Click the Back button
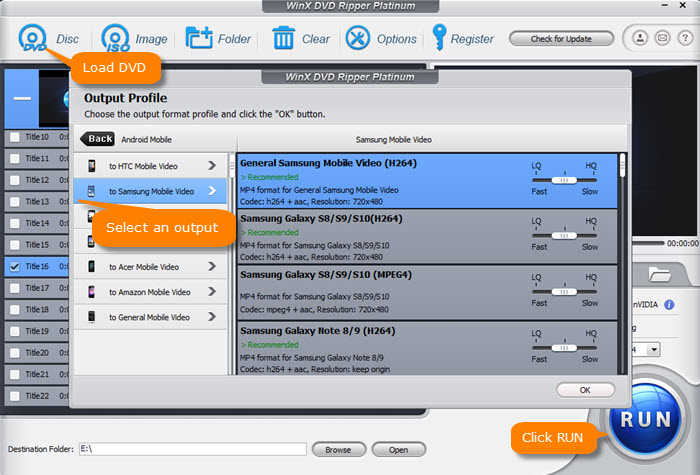 (x=97, y=139)
